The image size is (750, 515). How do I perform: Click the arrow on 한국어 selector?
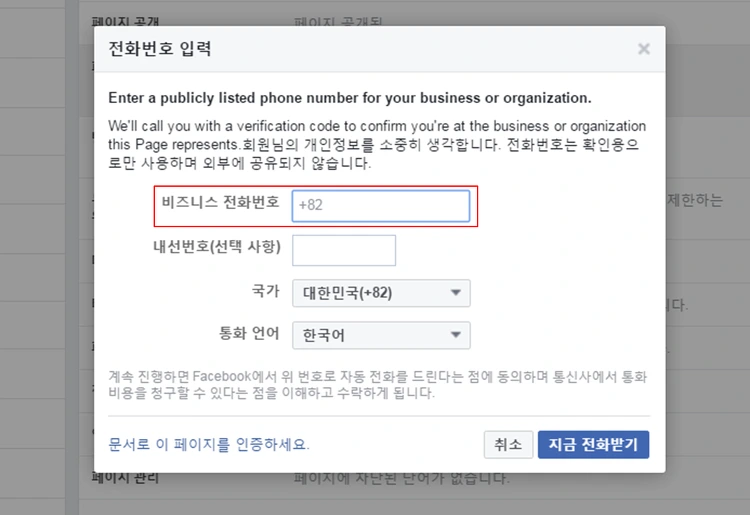455,335
